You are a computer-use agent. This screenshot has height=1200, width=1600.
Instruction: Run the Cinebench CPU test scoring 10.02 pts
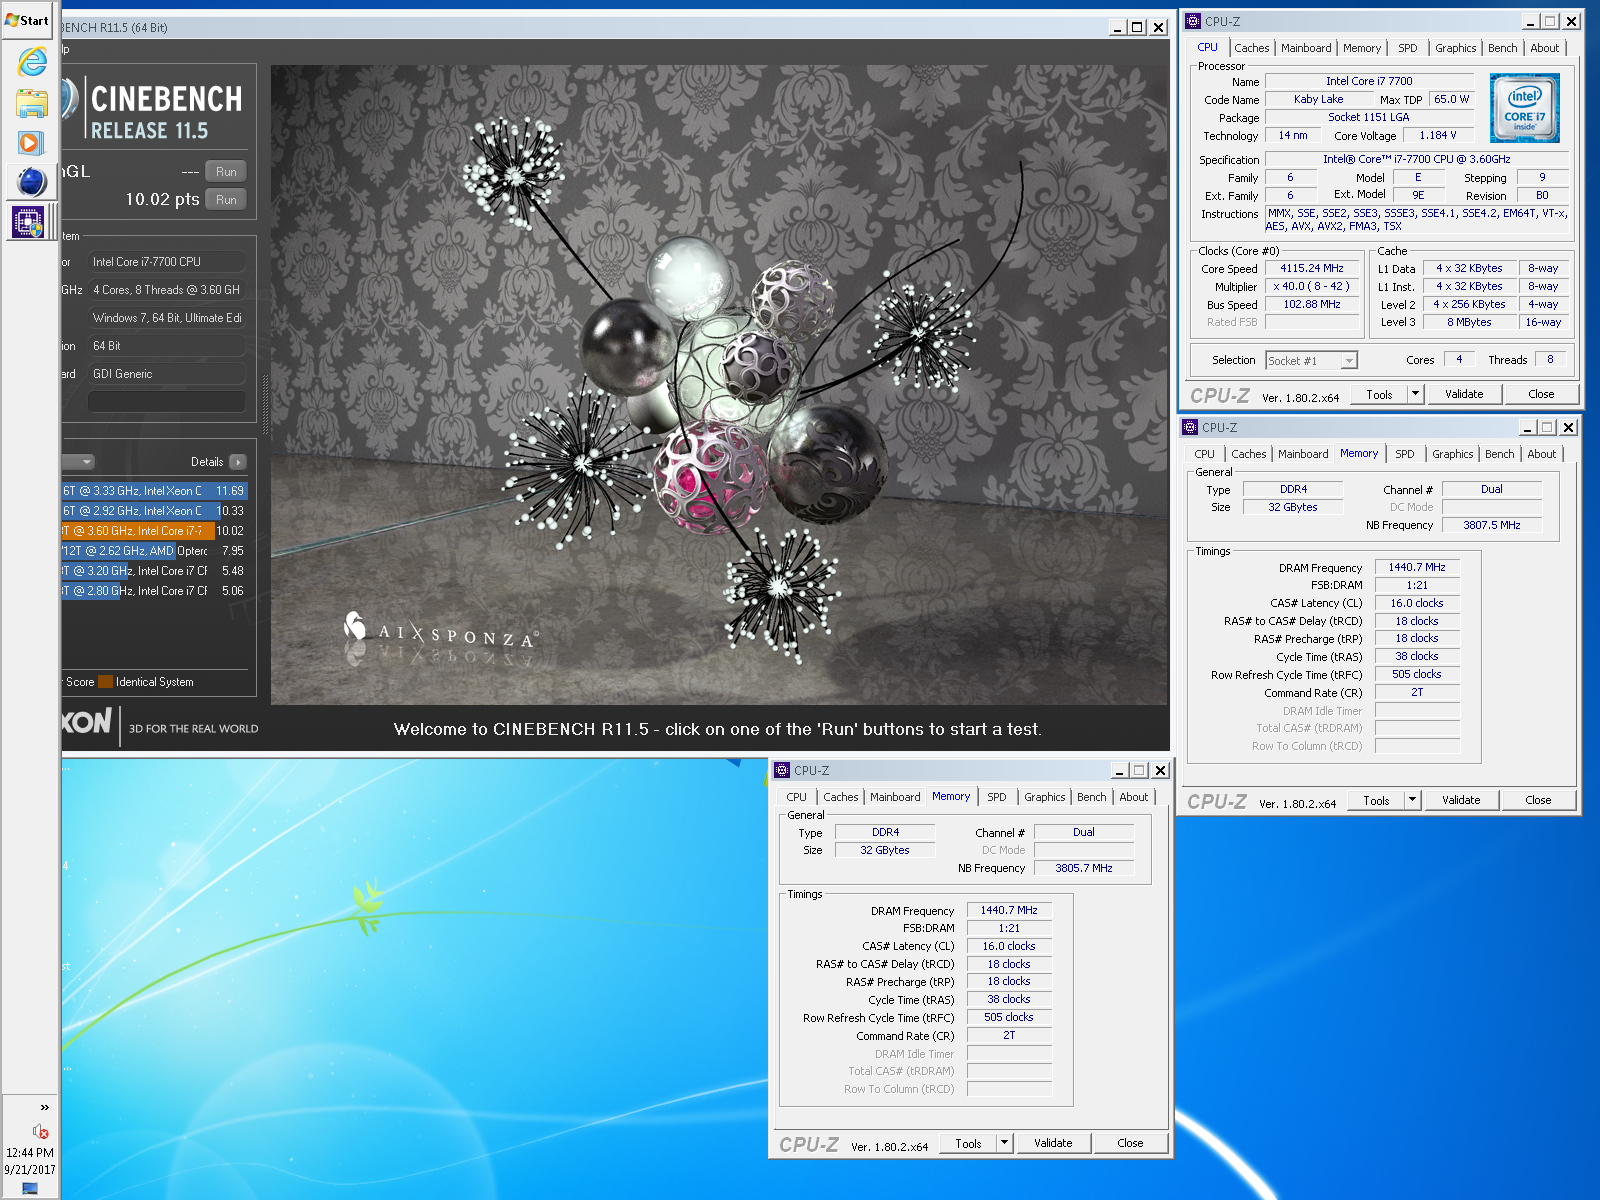point(226,200)
